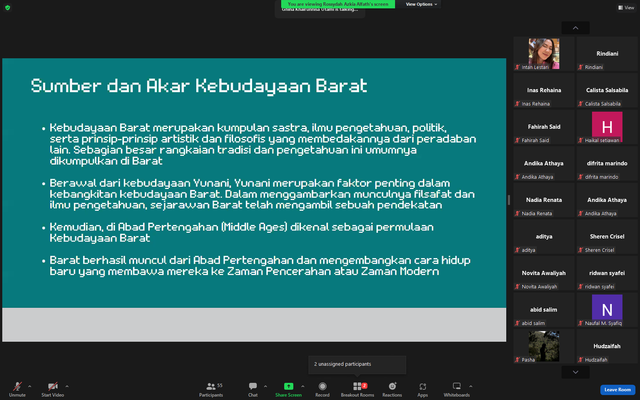This screenshot has height=400, width=640.
Task: Click the Record button
Action: tap(322, 389)
